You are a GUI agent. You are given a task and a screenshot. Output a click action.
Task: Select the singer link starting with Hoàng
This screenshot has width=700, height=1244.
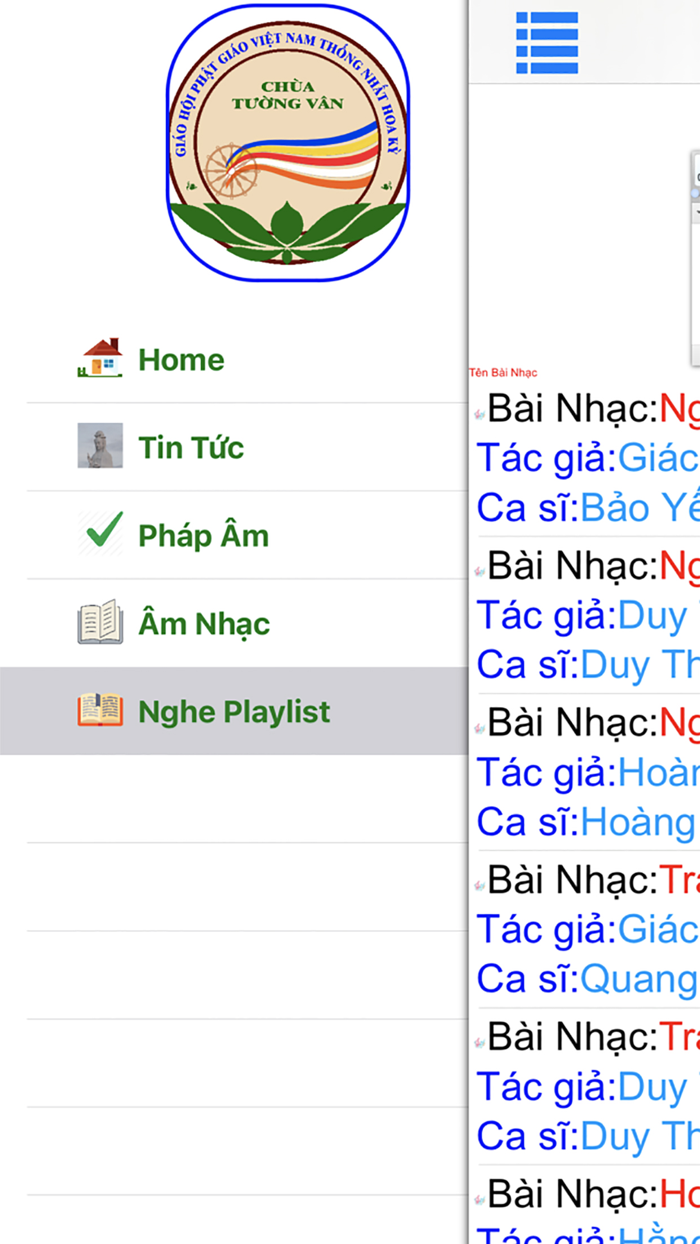(638, 822)
